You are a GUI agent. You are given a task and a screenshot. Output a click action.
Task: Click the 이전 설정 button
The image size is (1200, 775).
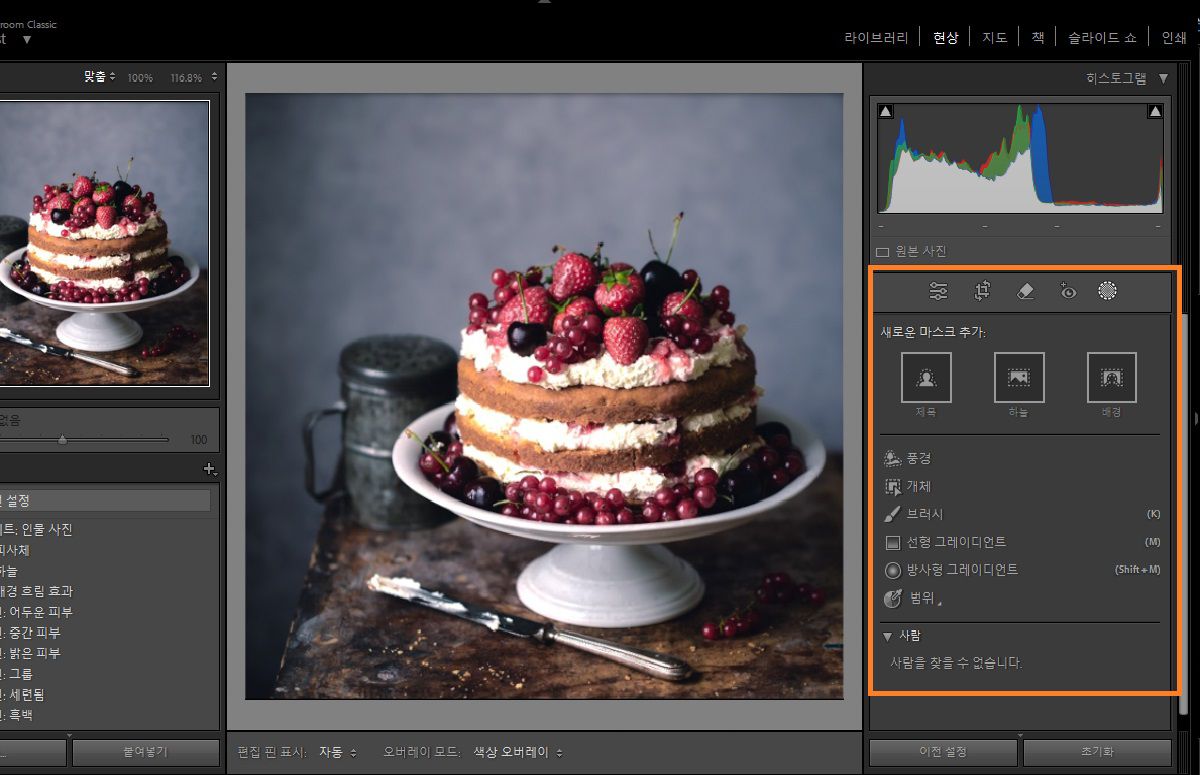click(x=943, y=752)
